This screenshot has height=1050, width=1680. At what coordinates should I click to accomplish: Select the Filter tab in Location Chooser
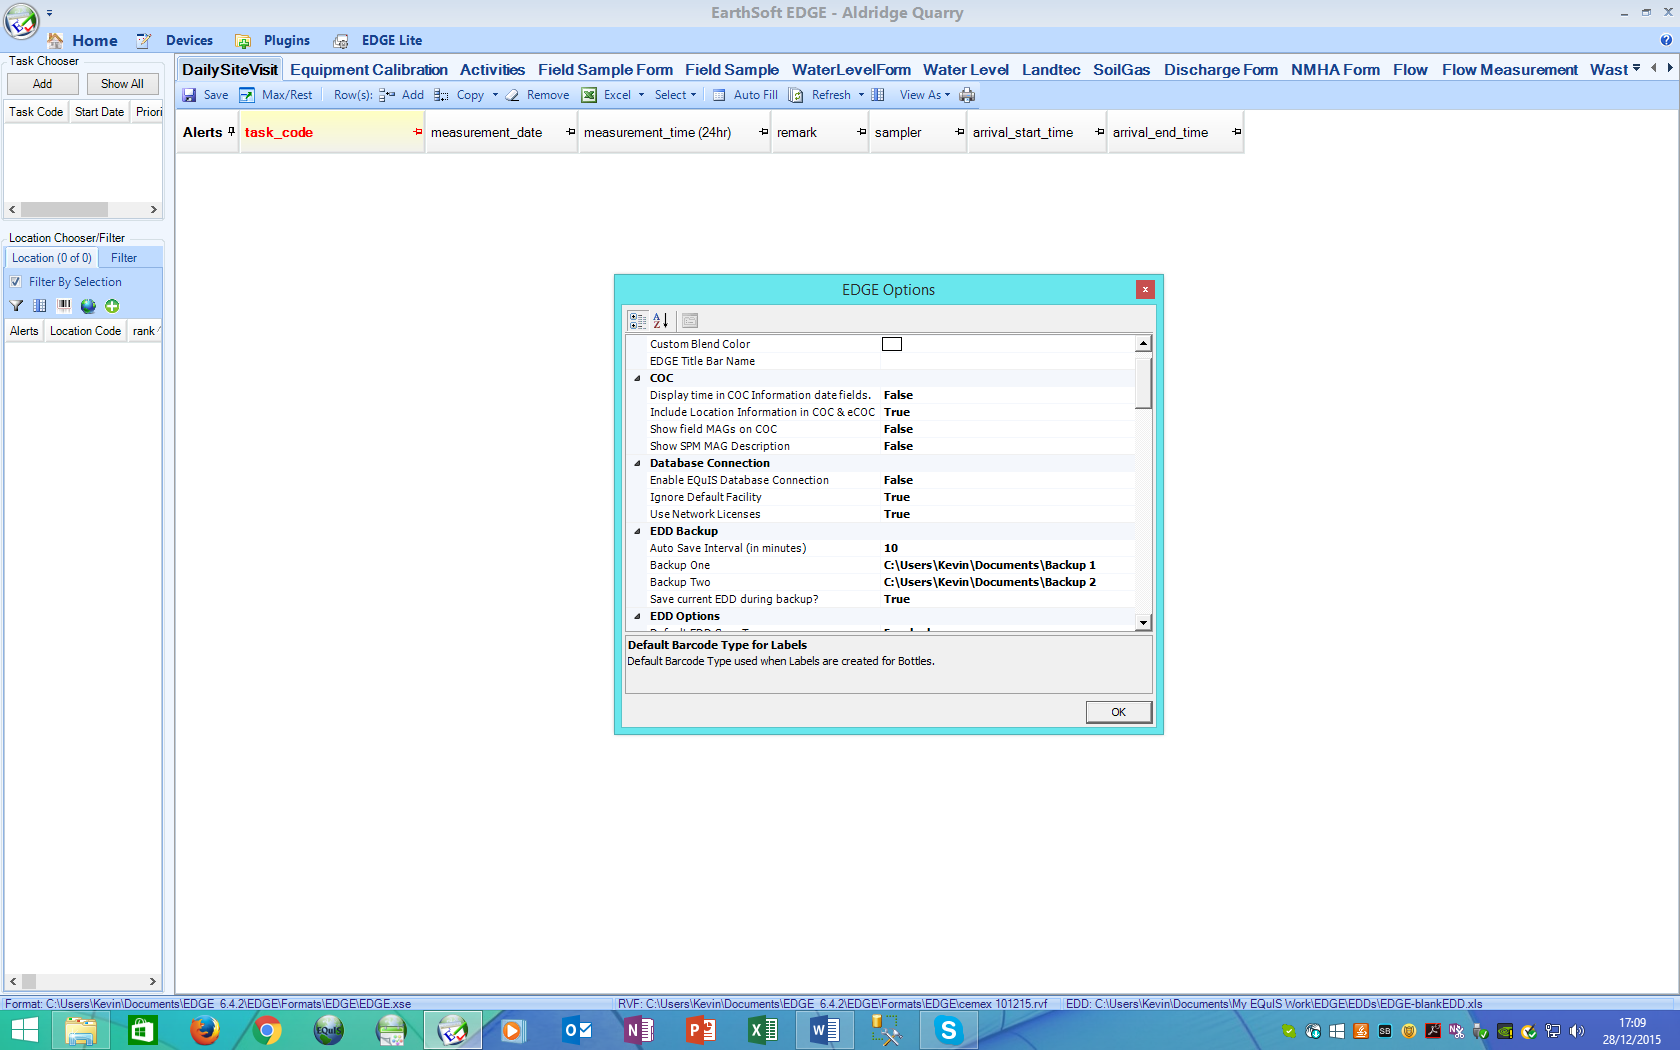(124, 258)
